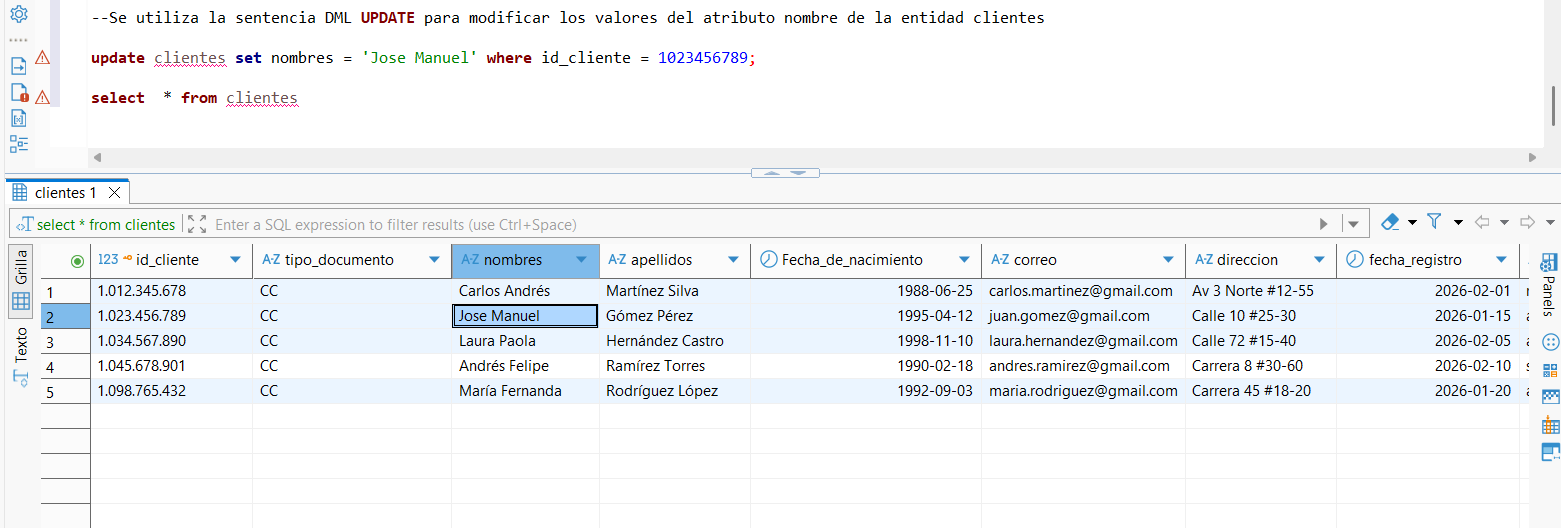The width and height of the screenshot is (1561, 528).
Task: Expand the filter history dropdown arrow
Action: (1354, 224)
